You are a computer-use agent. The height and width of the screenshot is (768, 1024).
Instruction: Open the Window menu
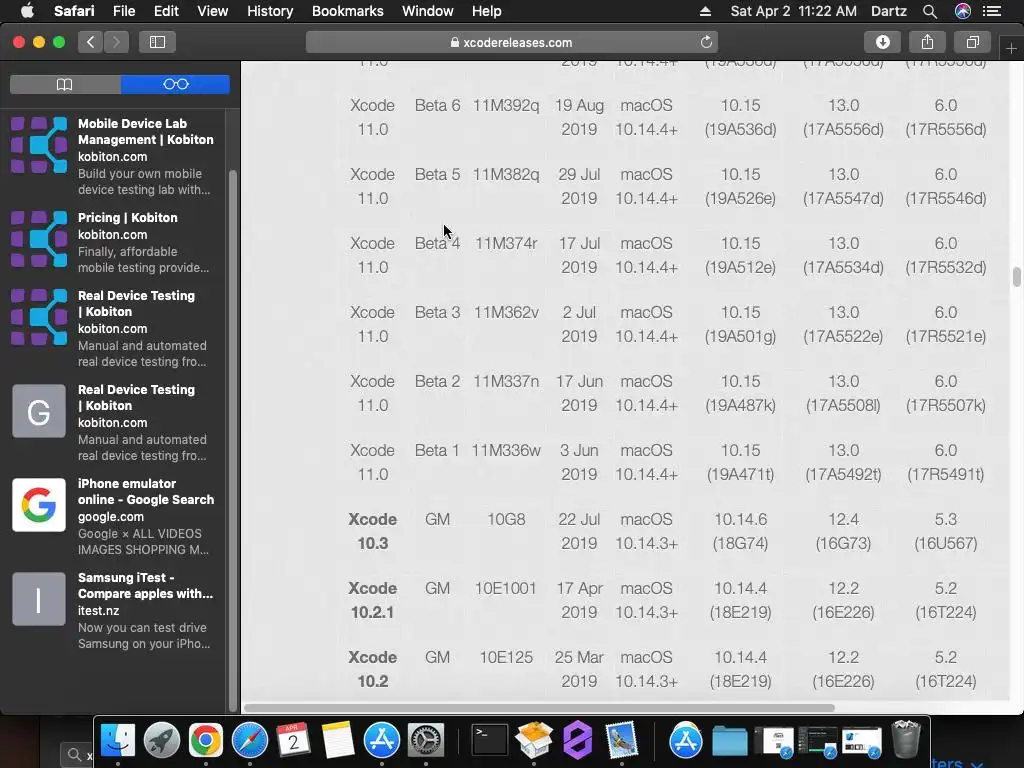[x=428, y=11]
